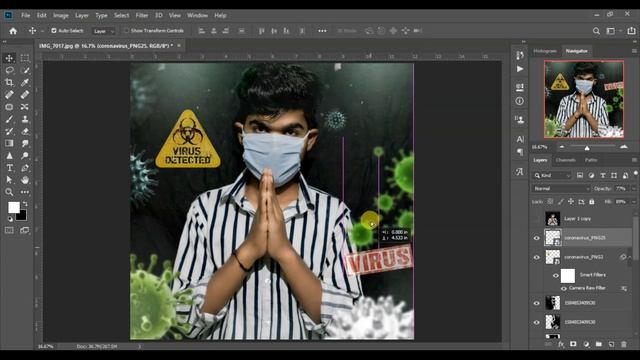
Task: Open the File menu
Action: coord(26,16)
